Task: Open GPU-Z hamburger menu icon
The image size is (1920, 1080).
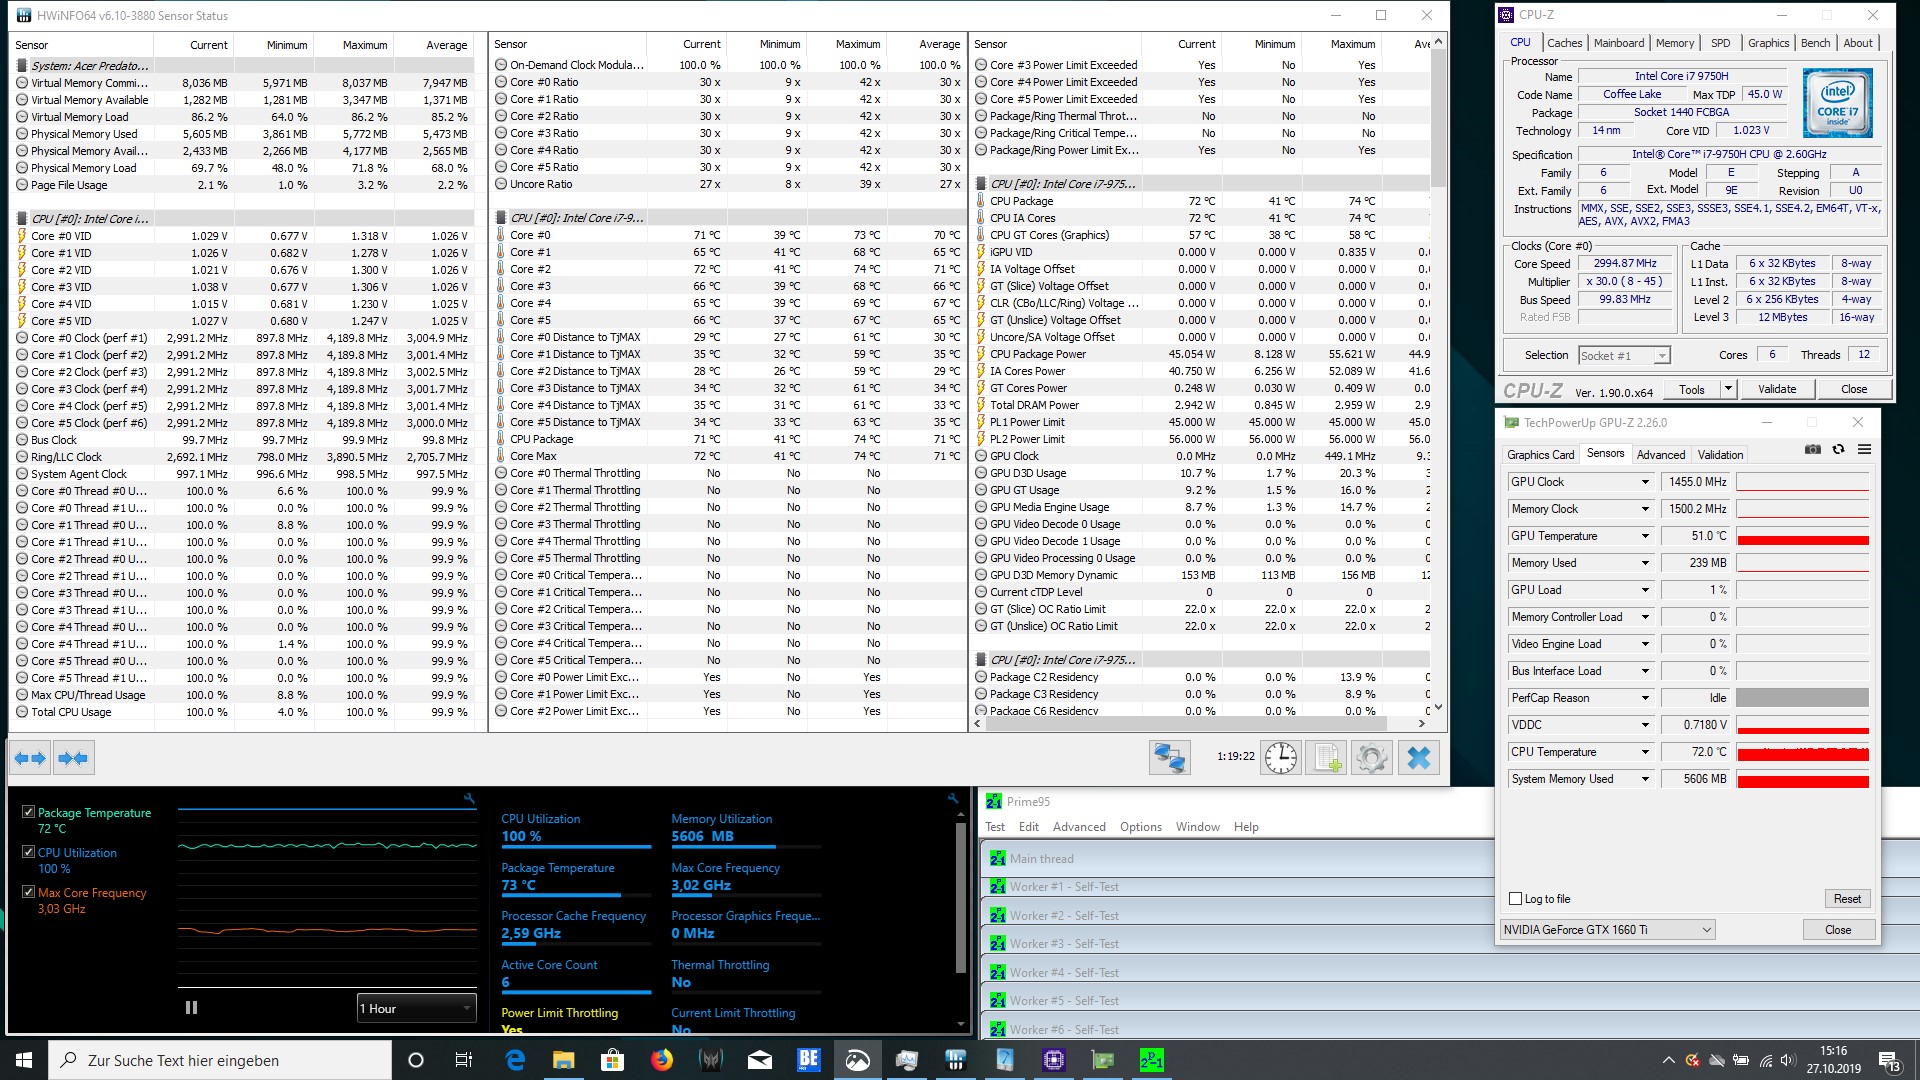Action: [x=1864, y=450]
